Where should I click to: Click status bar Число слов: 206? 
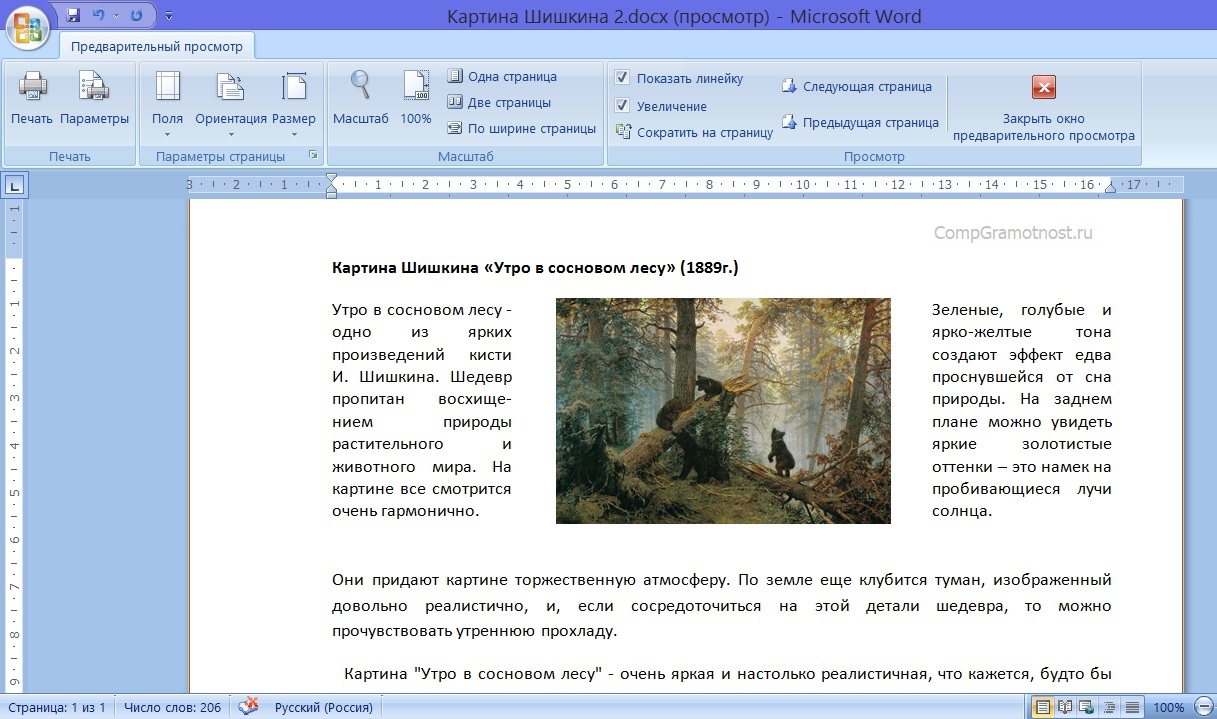(172, 707)
